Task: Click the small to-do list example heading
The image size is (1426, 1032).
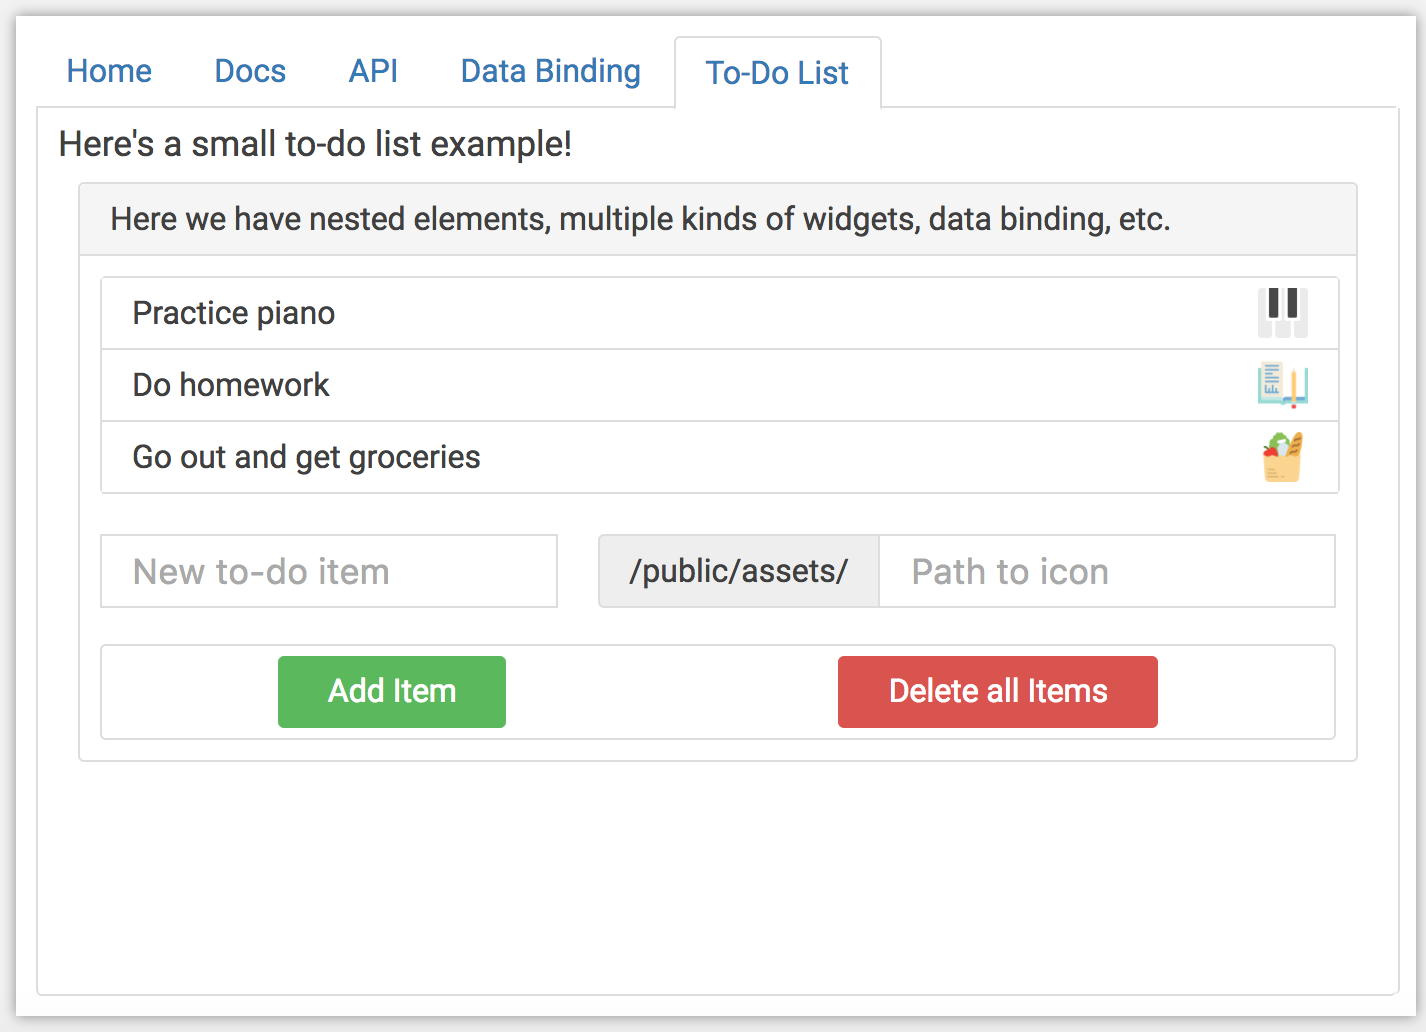Action: [x=315, y=144]
